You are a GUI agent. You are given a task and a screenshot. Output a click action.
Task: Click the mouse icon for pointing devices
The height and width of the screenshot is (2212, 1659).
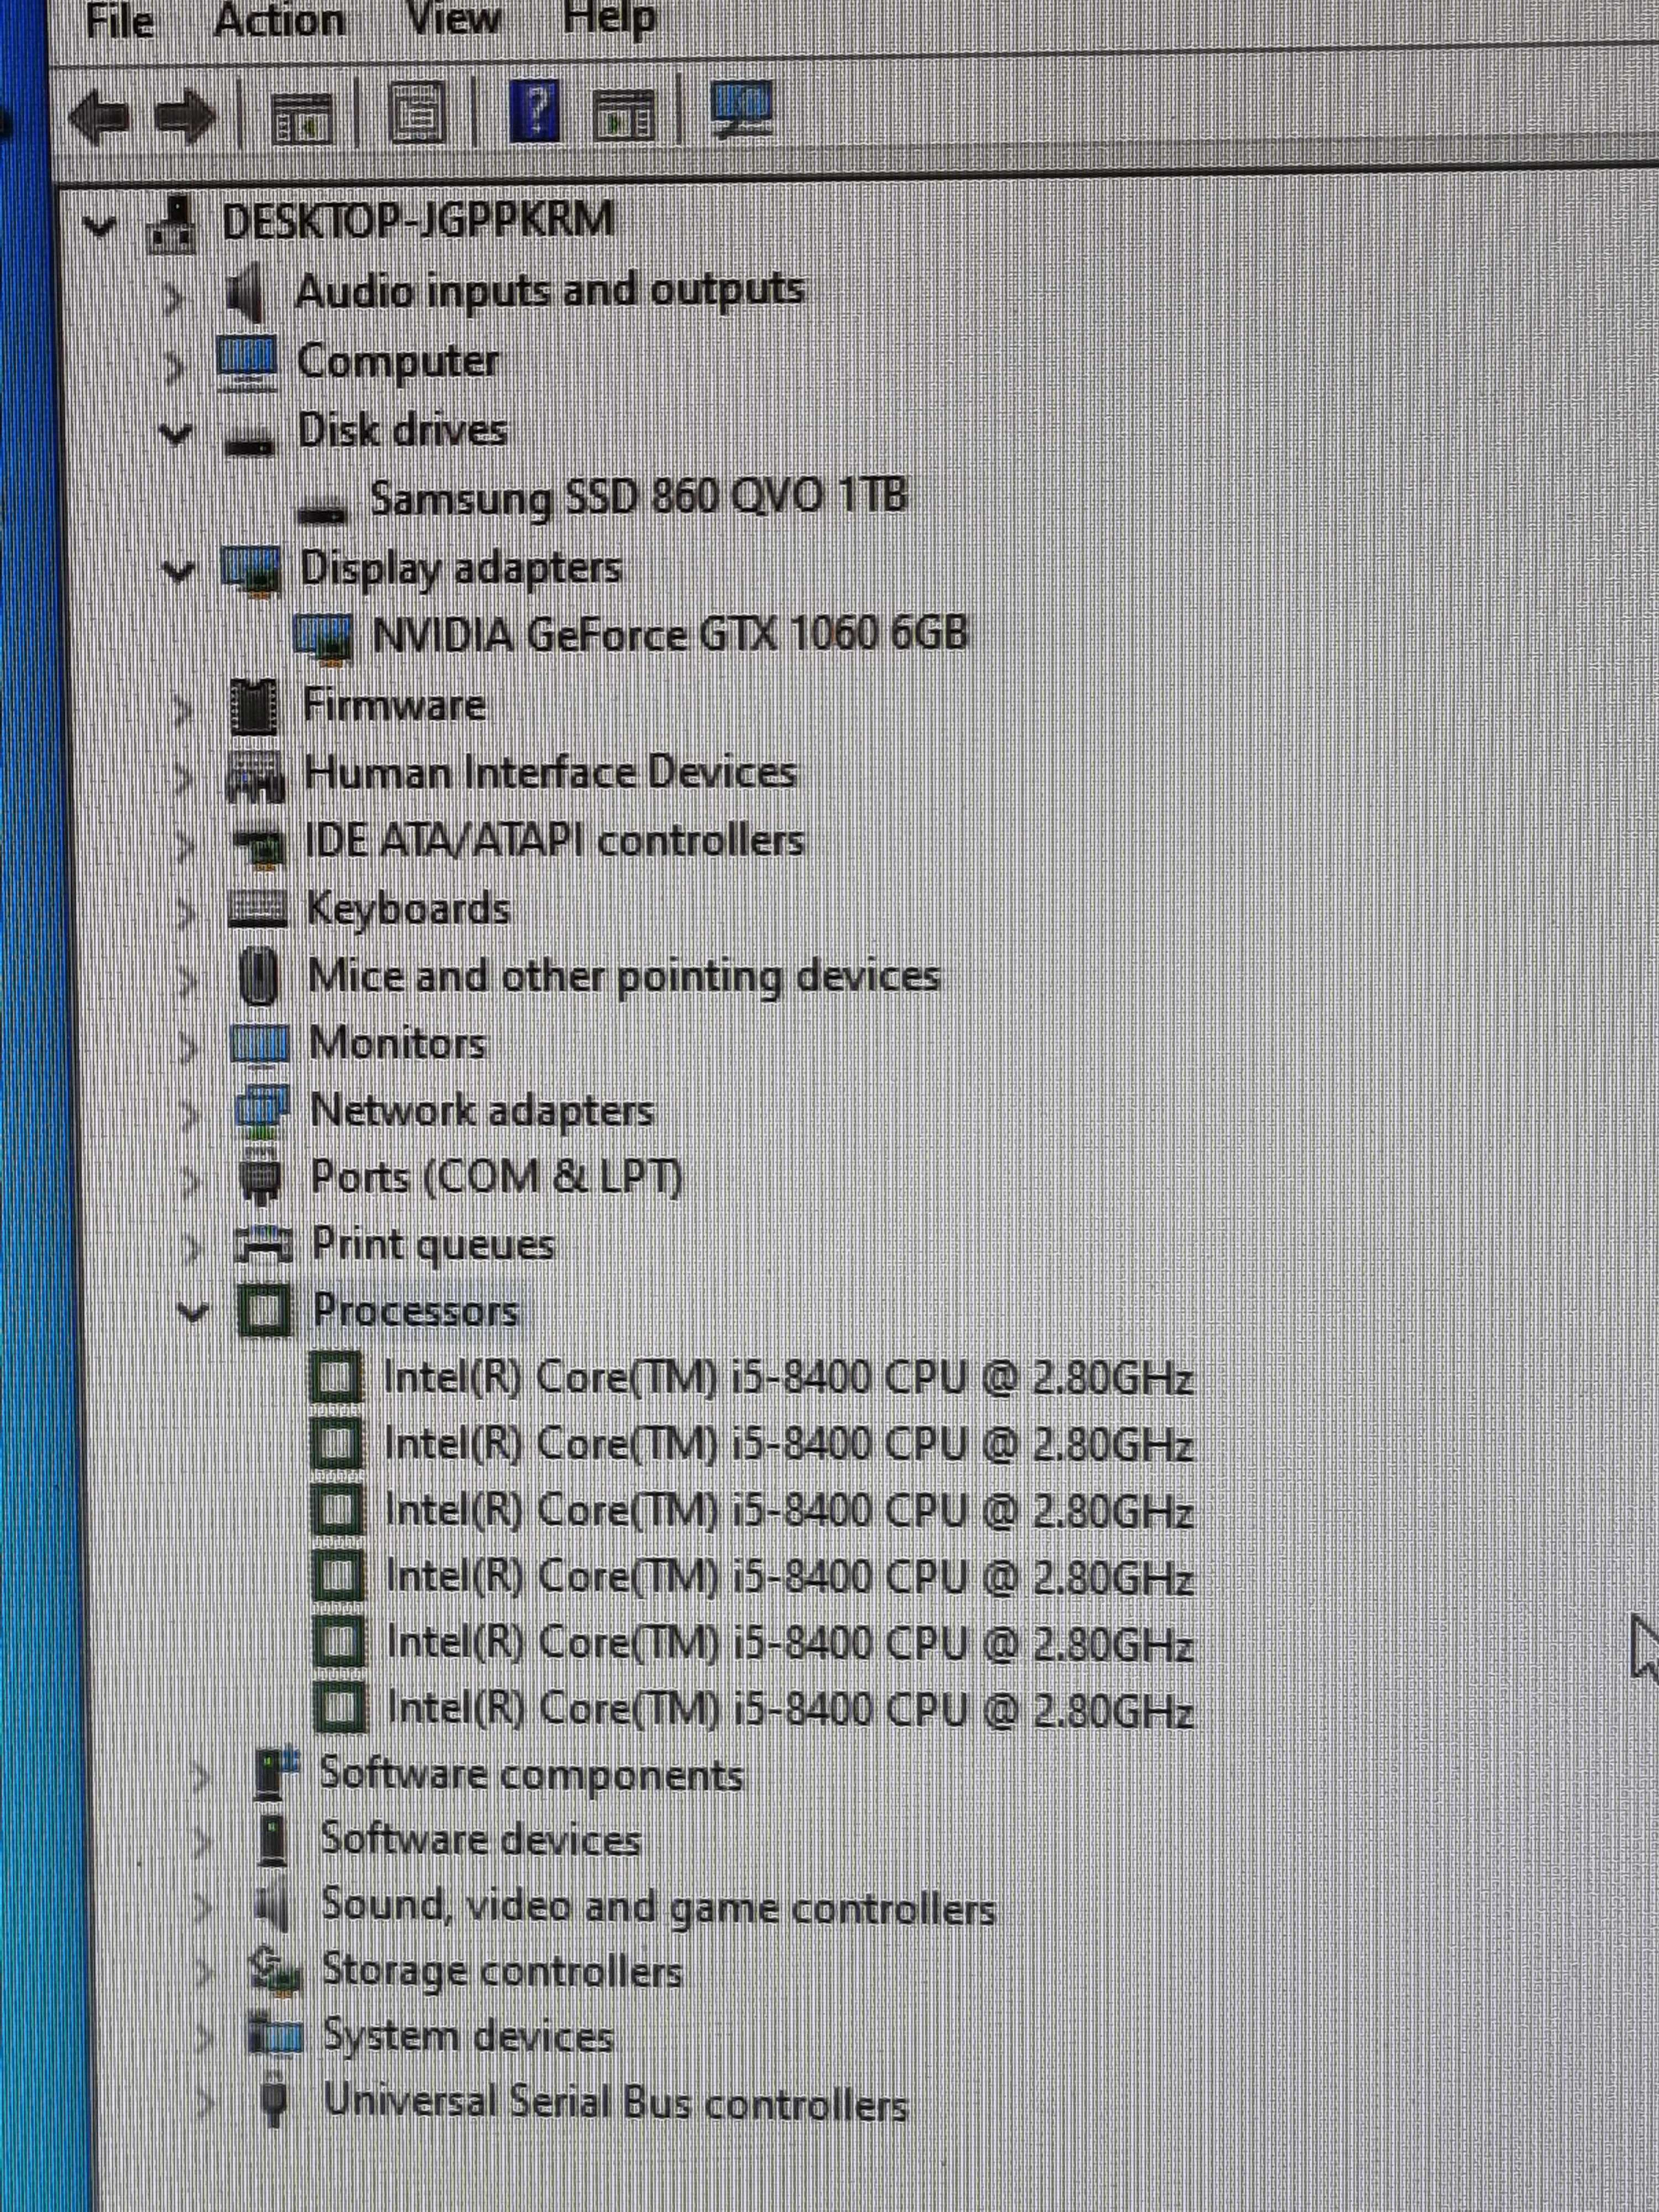259,977
